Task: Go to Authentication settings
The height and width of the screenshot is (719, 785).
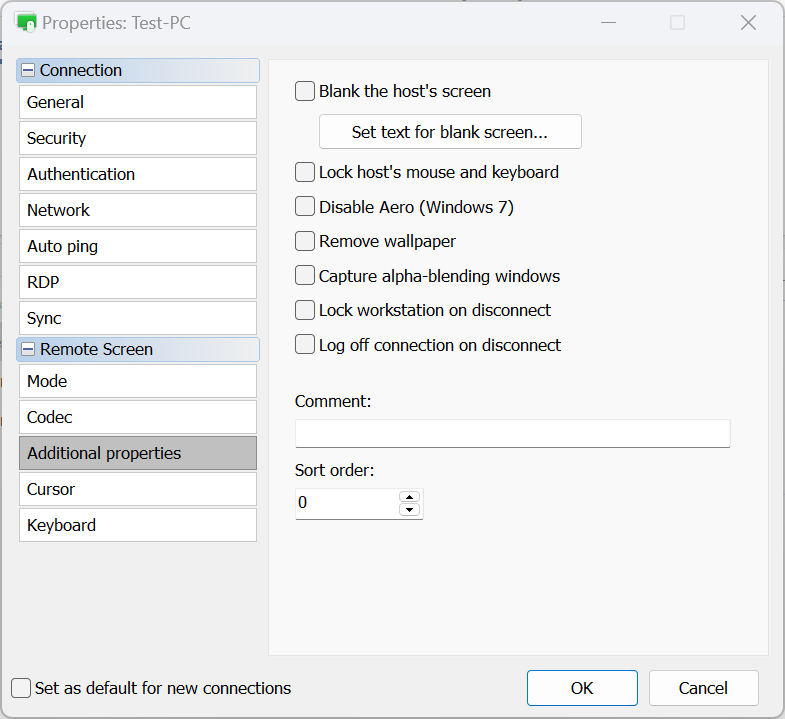Action: click(x=138, y=174)
